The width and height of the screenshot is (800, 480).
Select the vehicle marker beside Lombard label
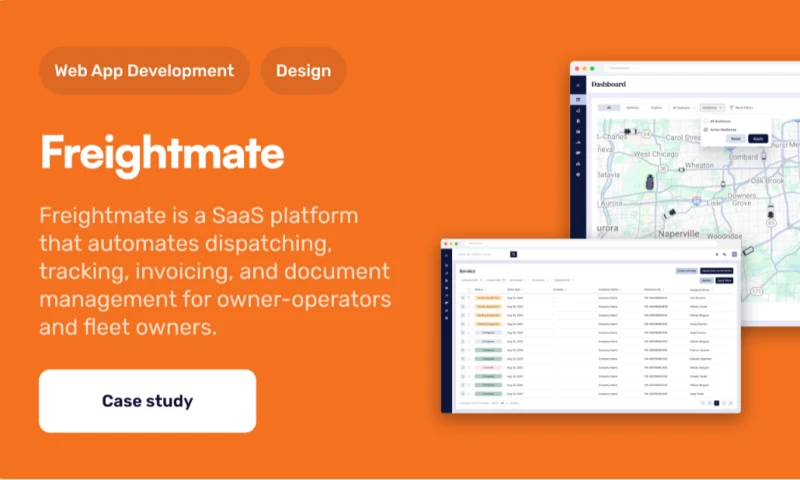point(764,156)
